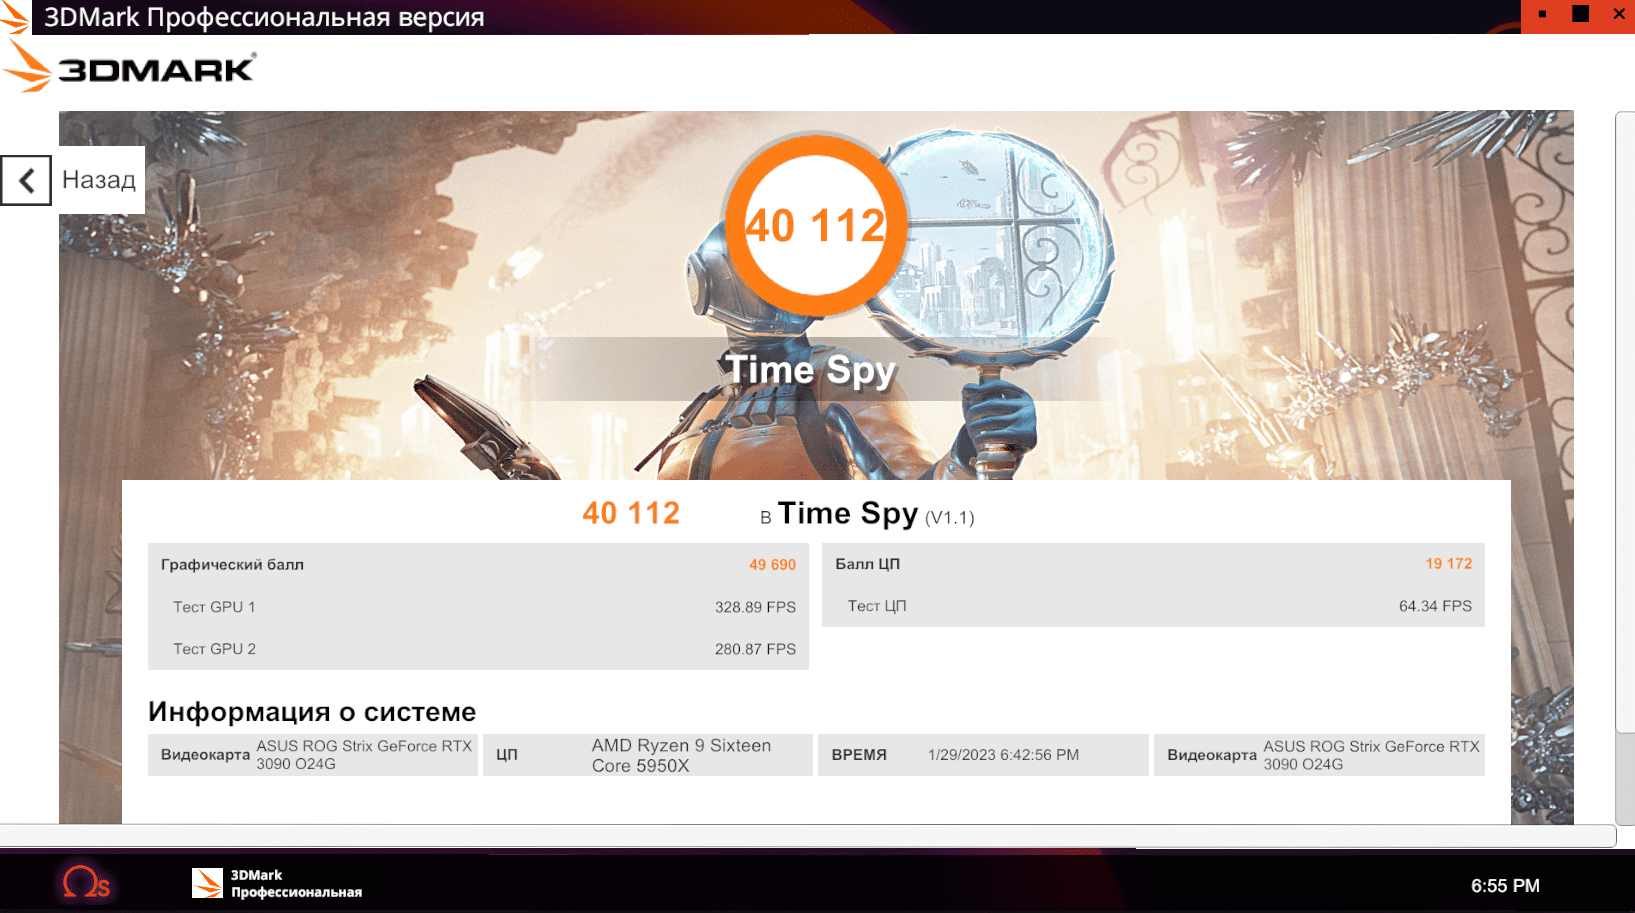The width and height of the screenshot is (1635, 913).
Task: Click the 280.87 FPS value
Action: point(755,649)
